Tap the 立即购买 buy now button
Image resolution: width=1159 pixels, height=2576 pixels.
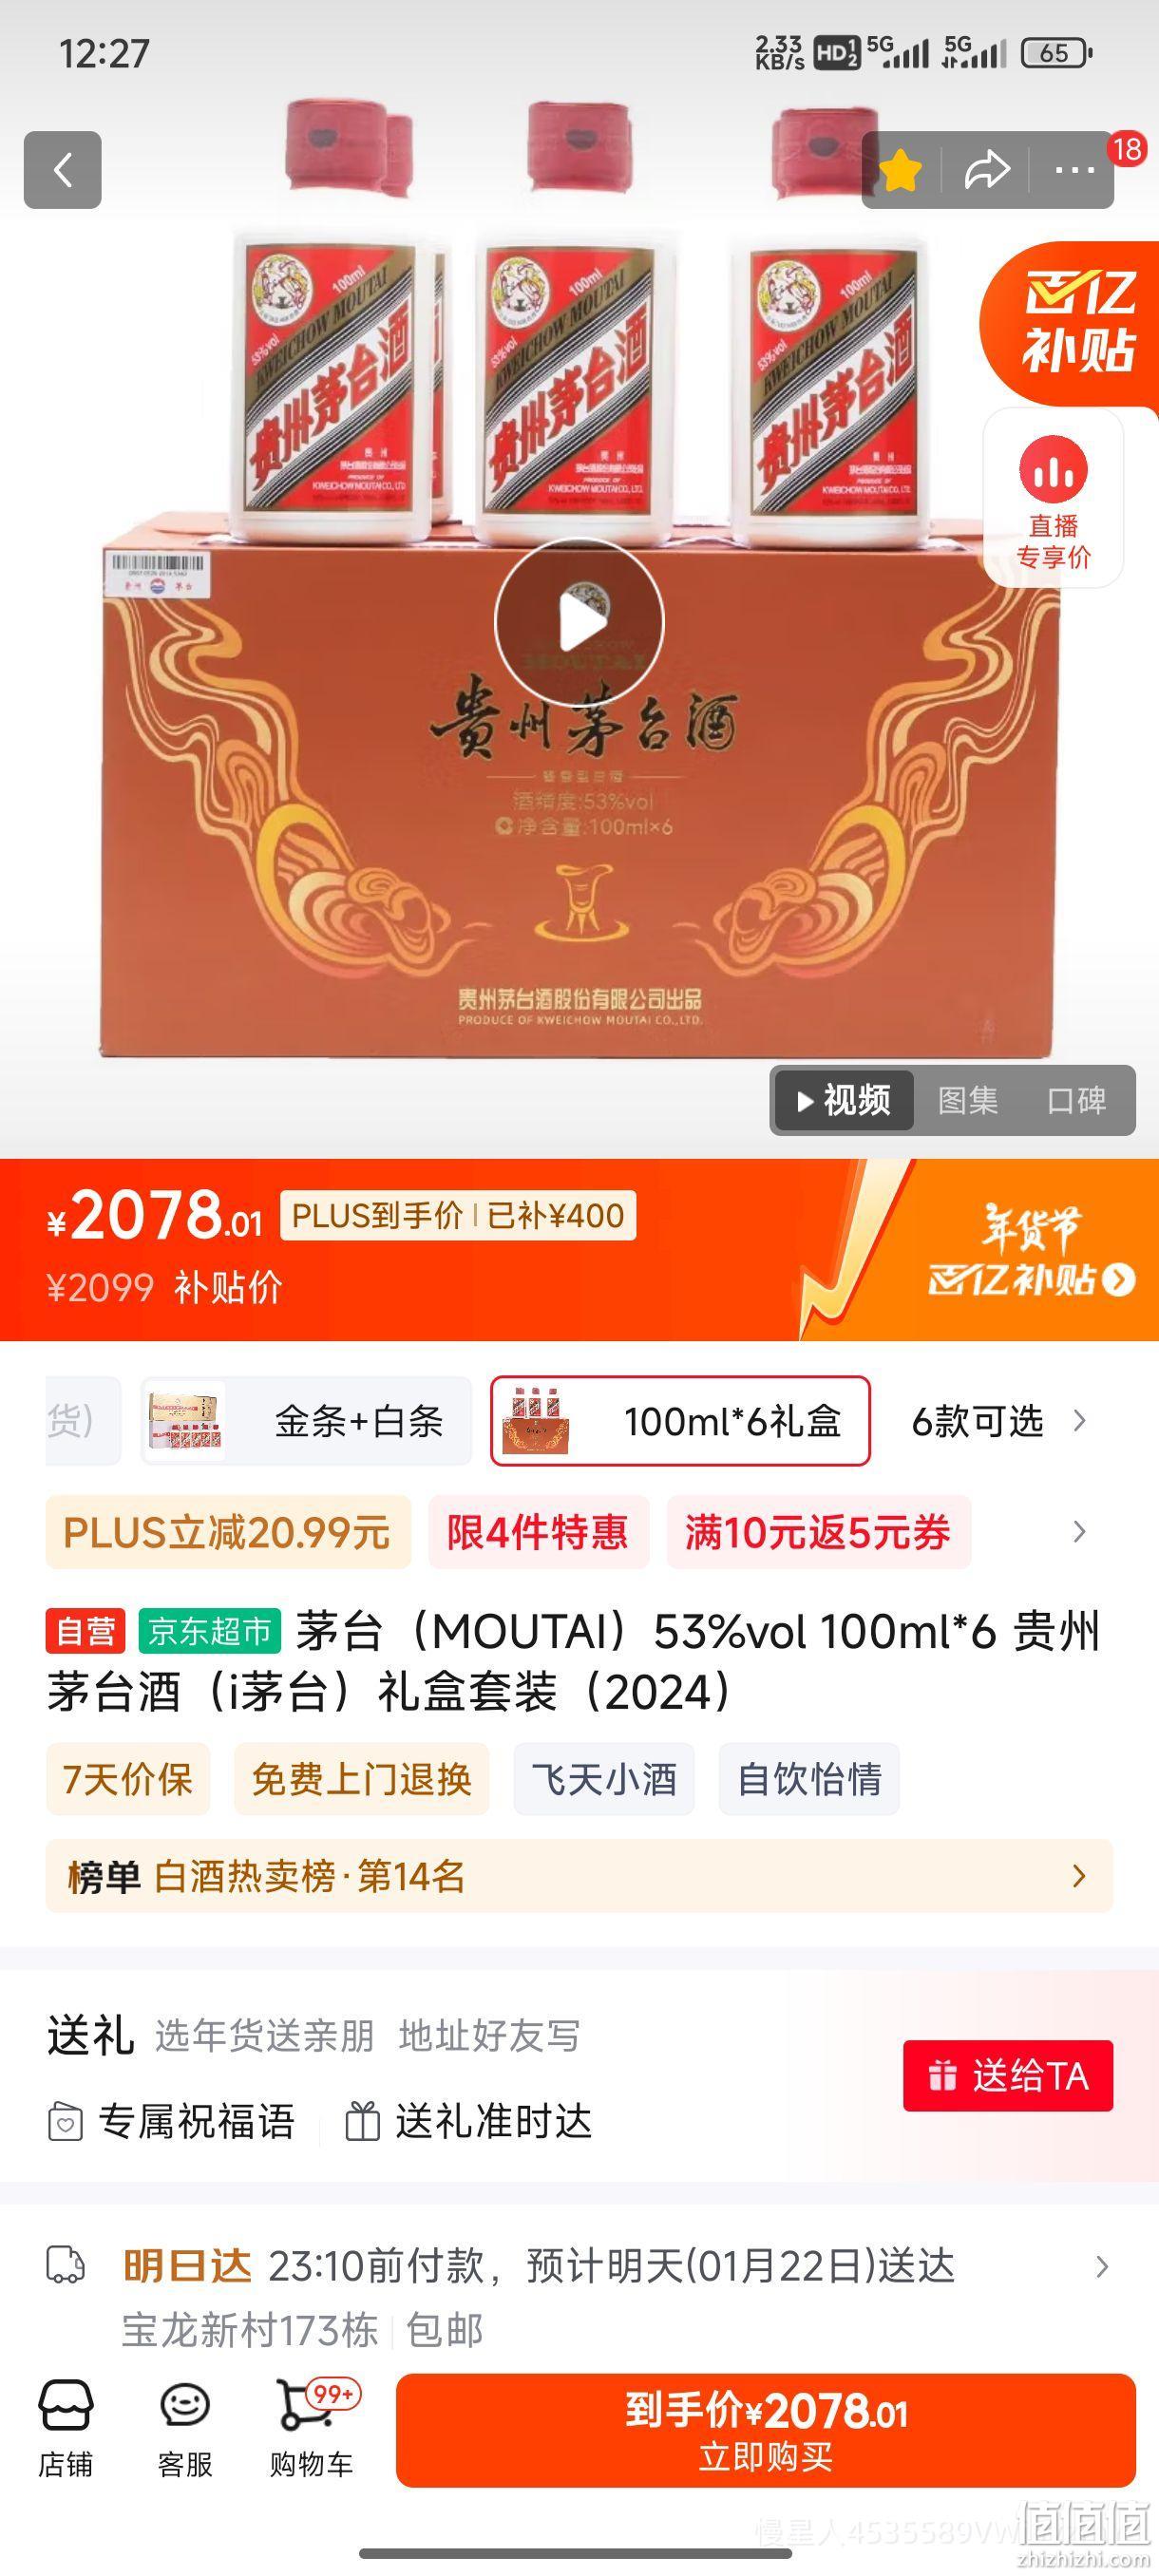[766, 2430]
